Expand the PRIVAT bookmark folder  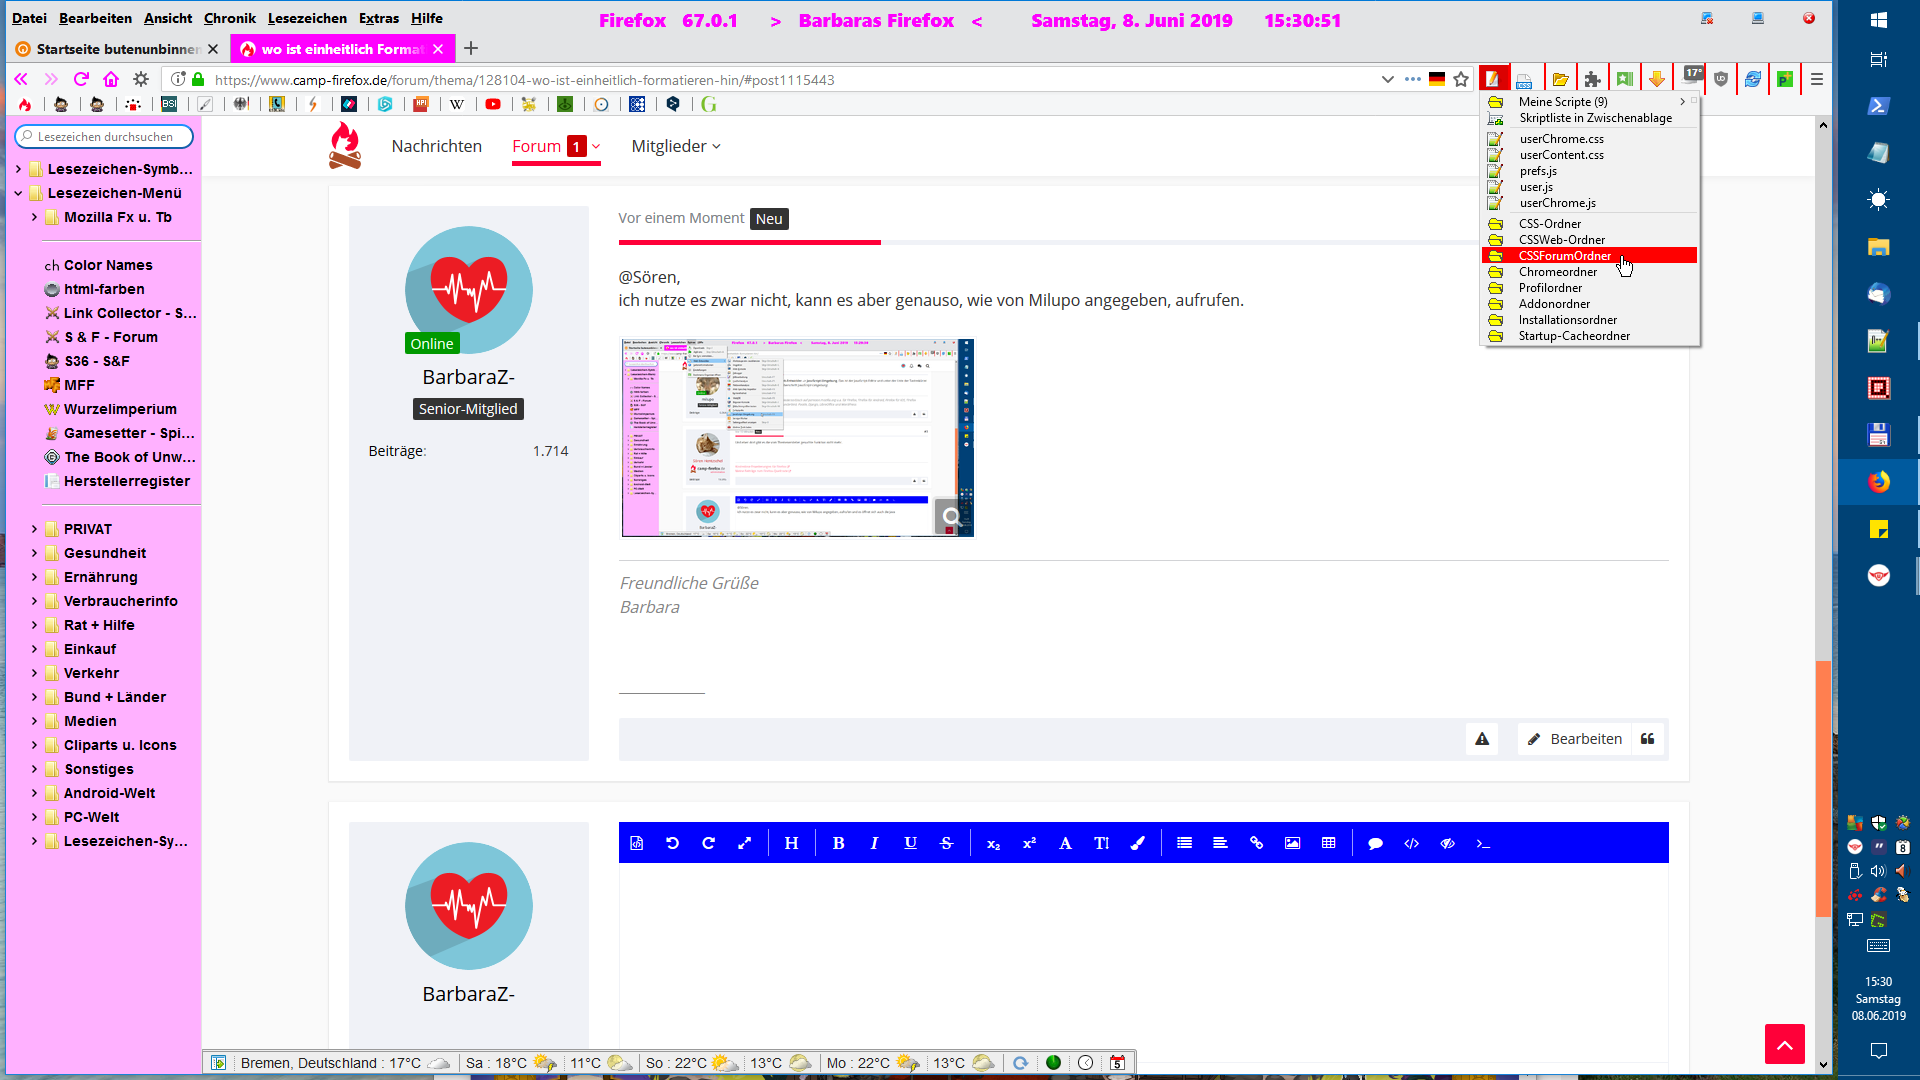34,529
